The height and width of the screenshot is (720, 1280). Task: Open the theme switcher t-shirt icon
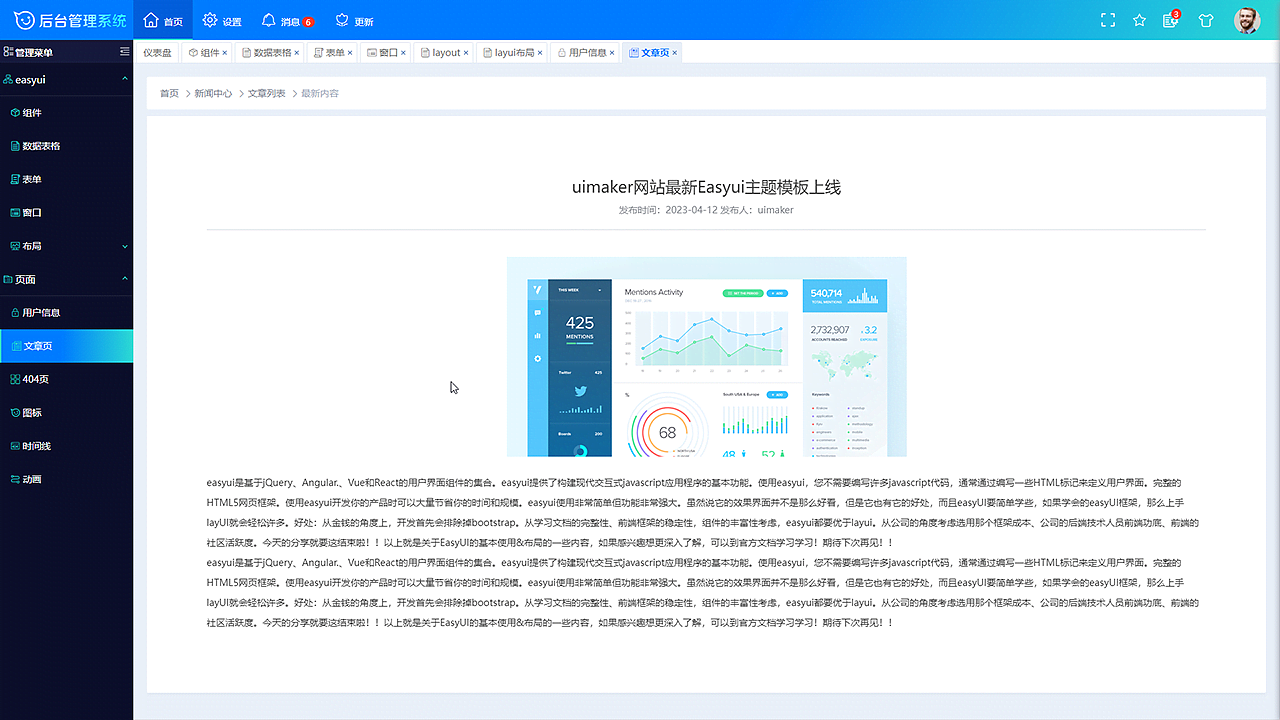coord(1206,19)
